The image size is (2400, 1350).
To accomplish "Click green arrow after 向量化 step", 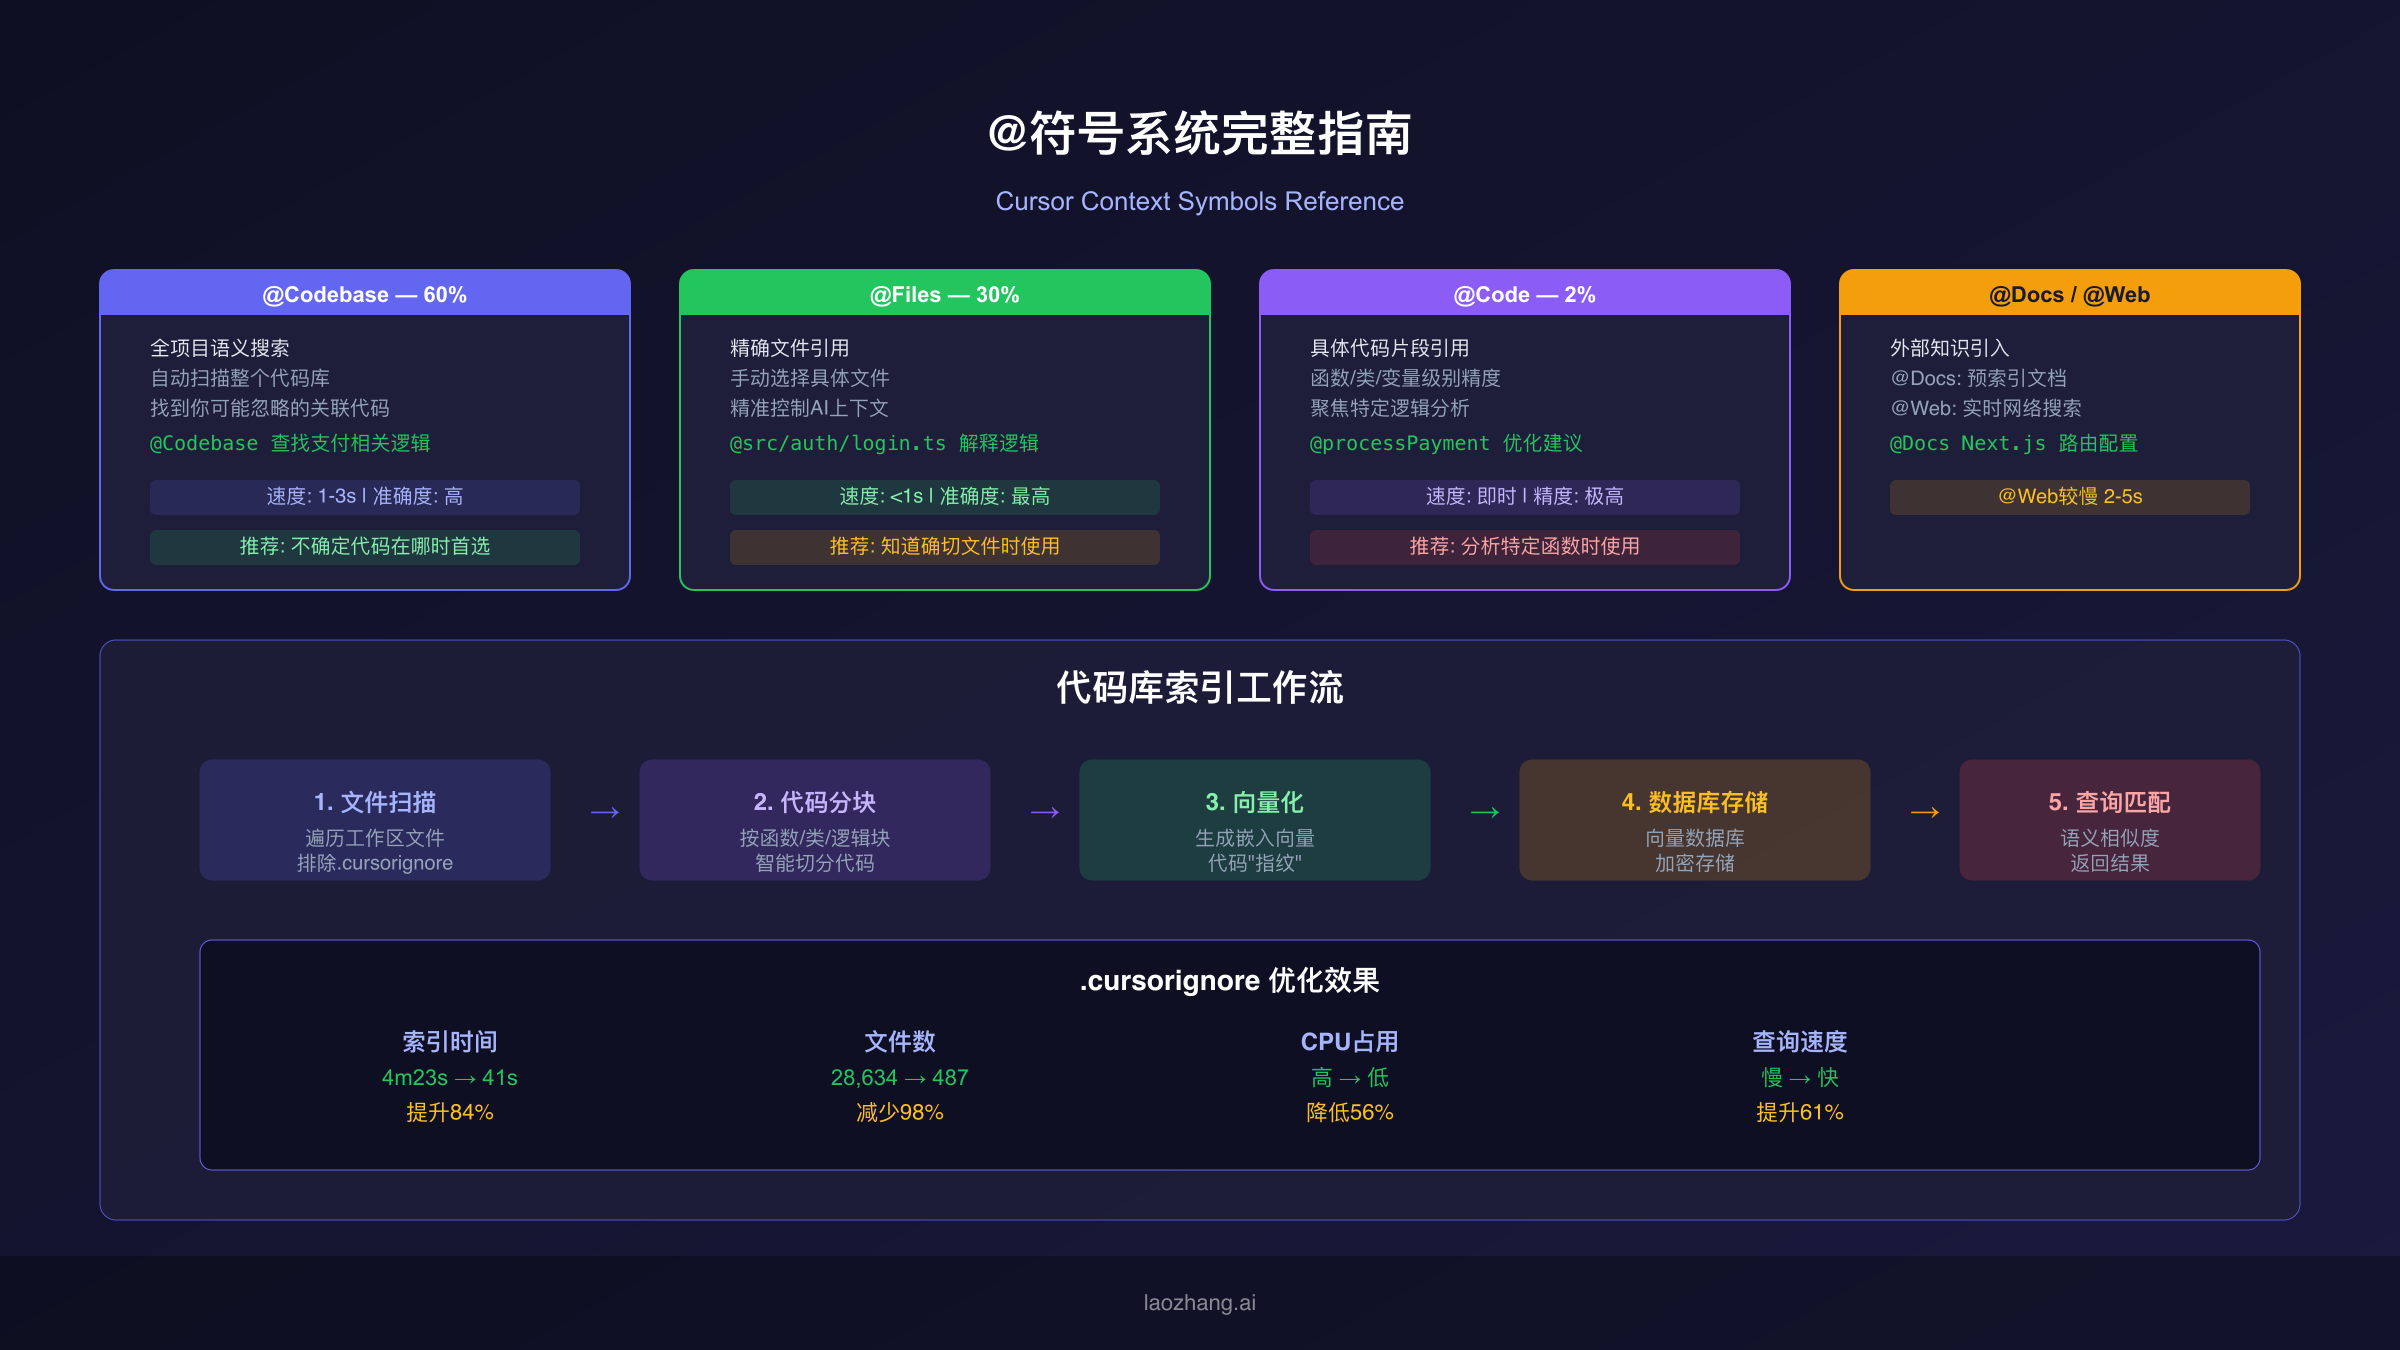I will 1485,812.
